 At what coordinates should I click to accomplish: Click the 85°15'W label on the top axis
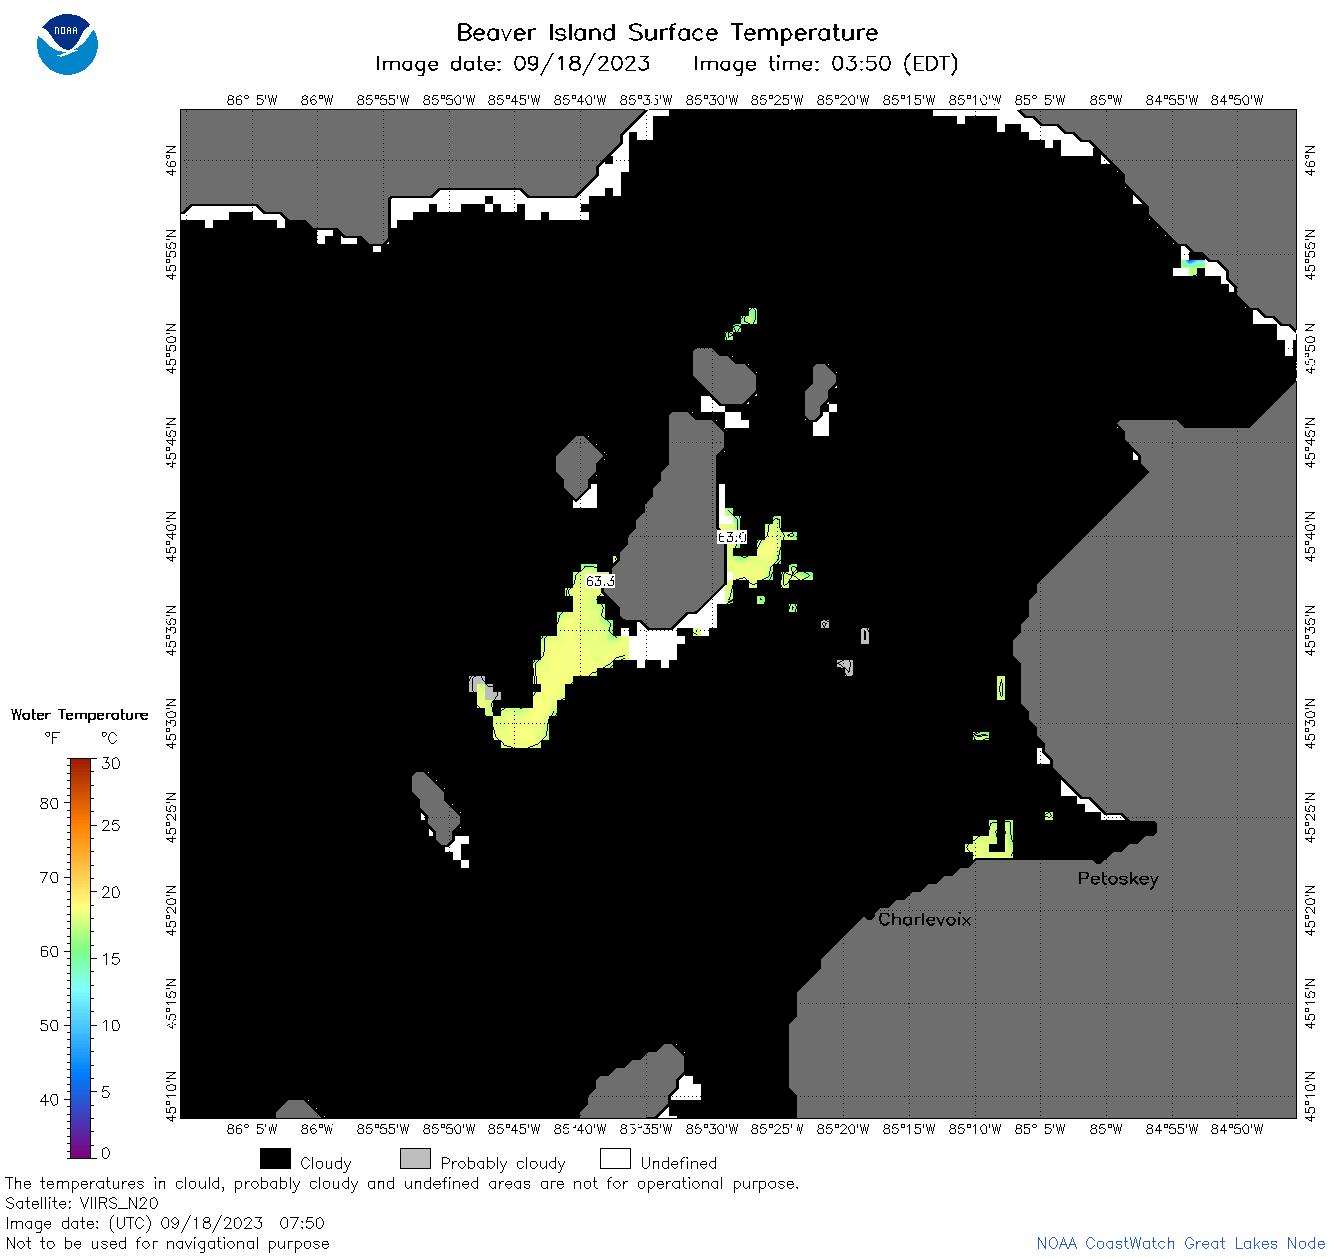tap(909, 100)
